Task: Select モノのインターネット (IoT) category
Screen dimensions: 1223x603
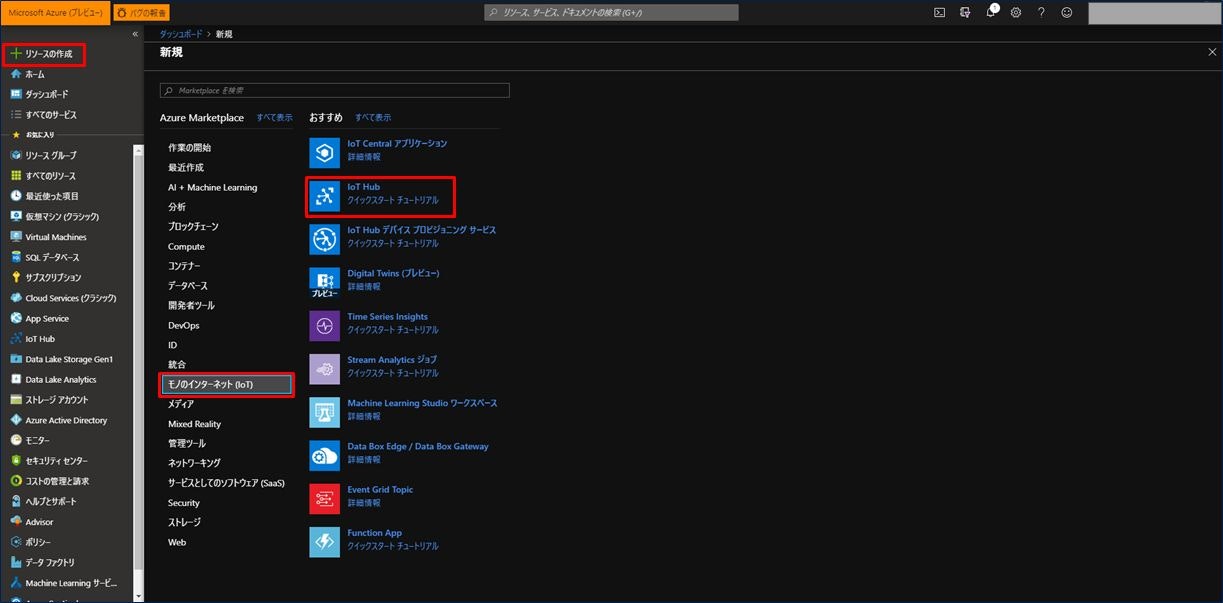Action: pos(227,384)
